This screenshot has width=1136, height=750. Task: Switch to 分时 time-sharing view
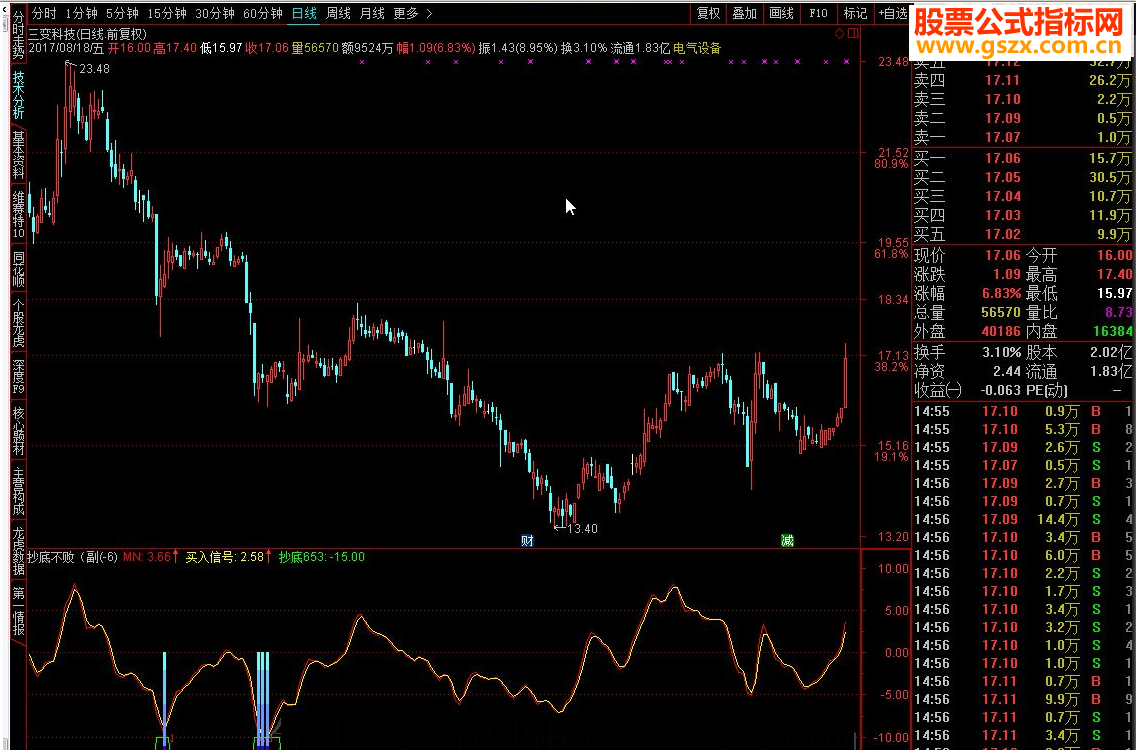pos(43,13)
